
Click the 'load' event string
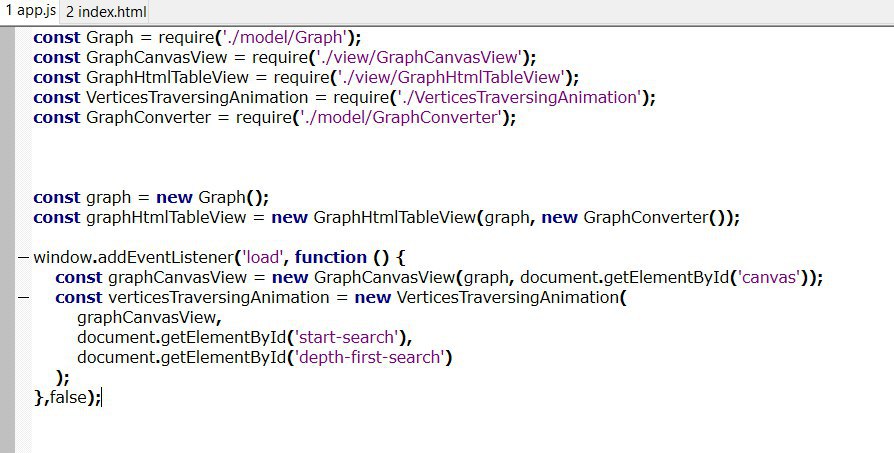[x=263, y=258]
